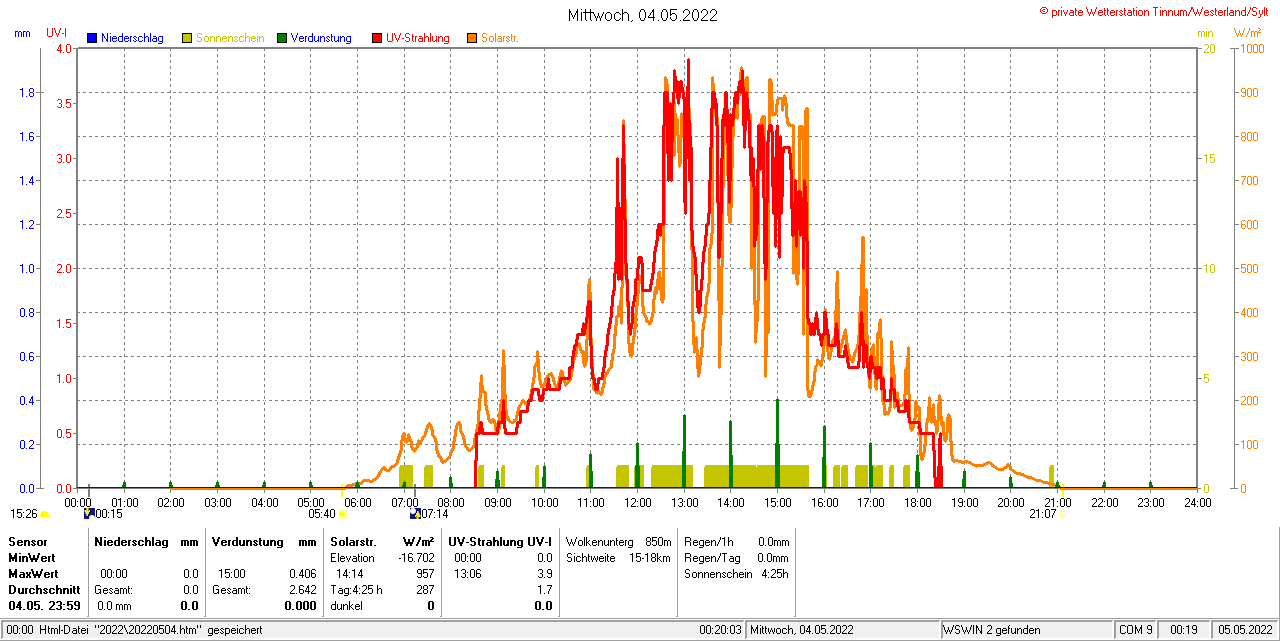
Task: Click the sunrise sun icon at 05:40
Action: click(x=343, y=514)
